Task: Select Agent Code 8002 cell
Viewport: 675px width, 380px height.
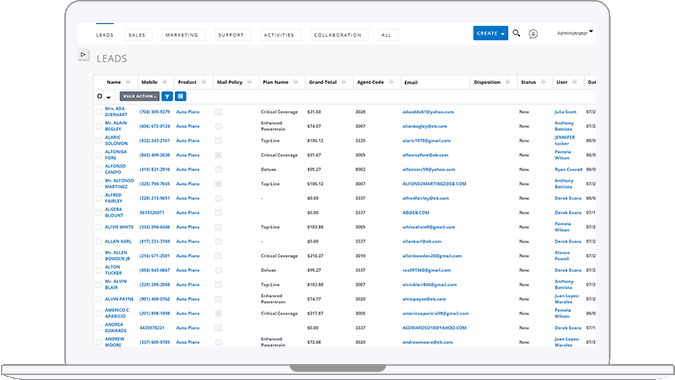Action: (x=360, y=170)
